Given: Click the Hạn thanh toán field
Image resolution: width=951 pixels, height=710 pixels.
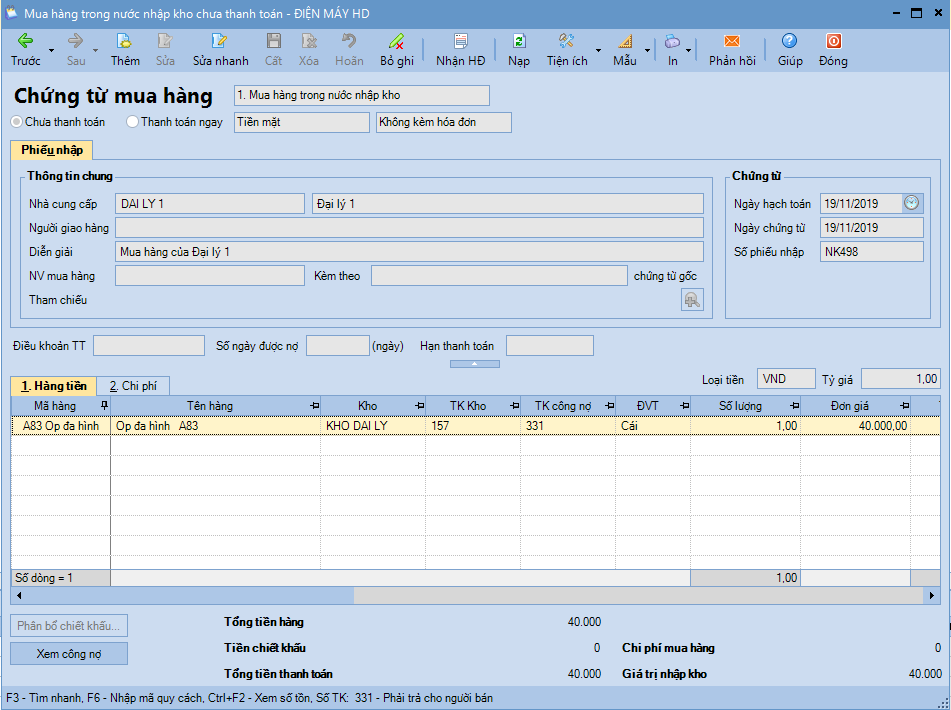Looking at the screenshot, I should 549,346.
